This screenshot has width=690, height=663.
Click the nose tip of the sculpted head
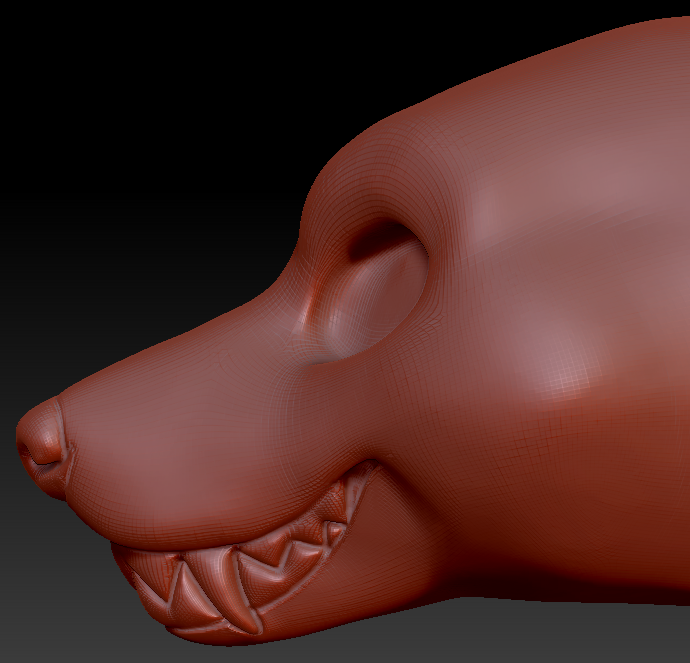[42, 447]
